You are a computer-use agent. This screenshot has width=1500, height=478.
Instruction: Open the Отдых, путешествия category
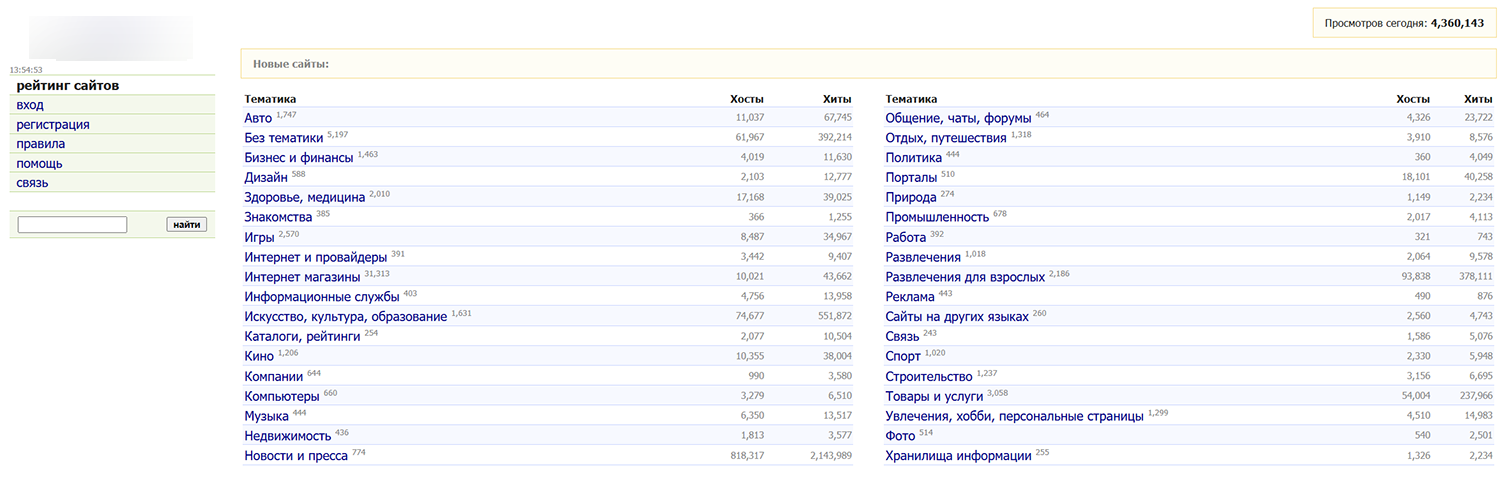point(946,138)
